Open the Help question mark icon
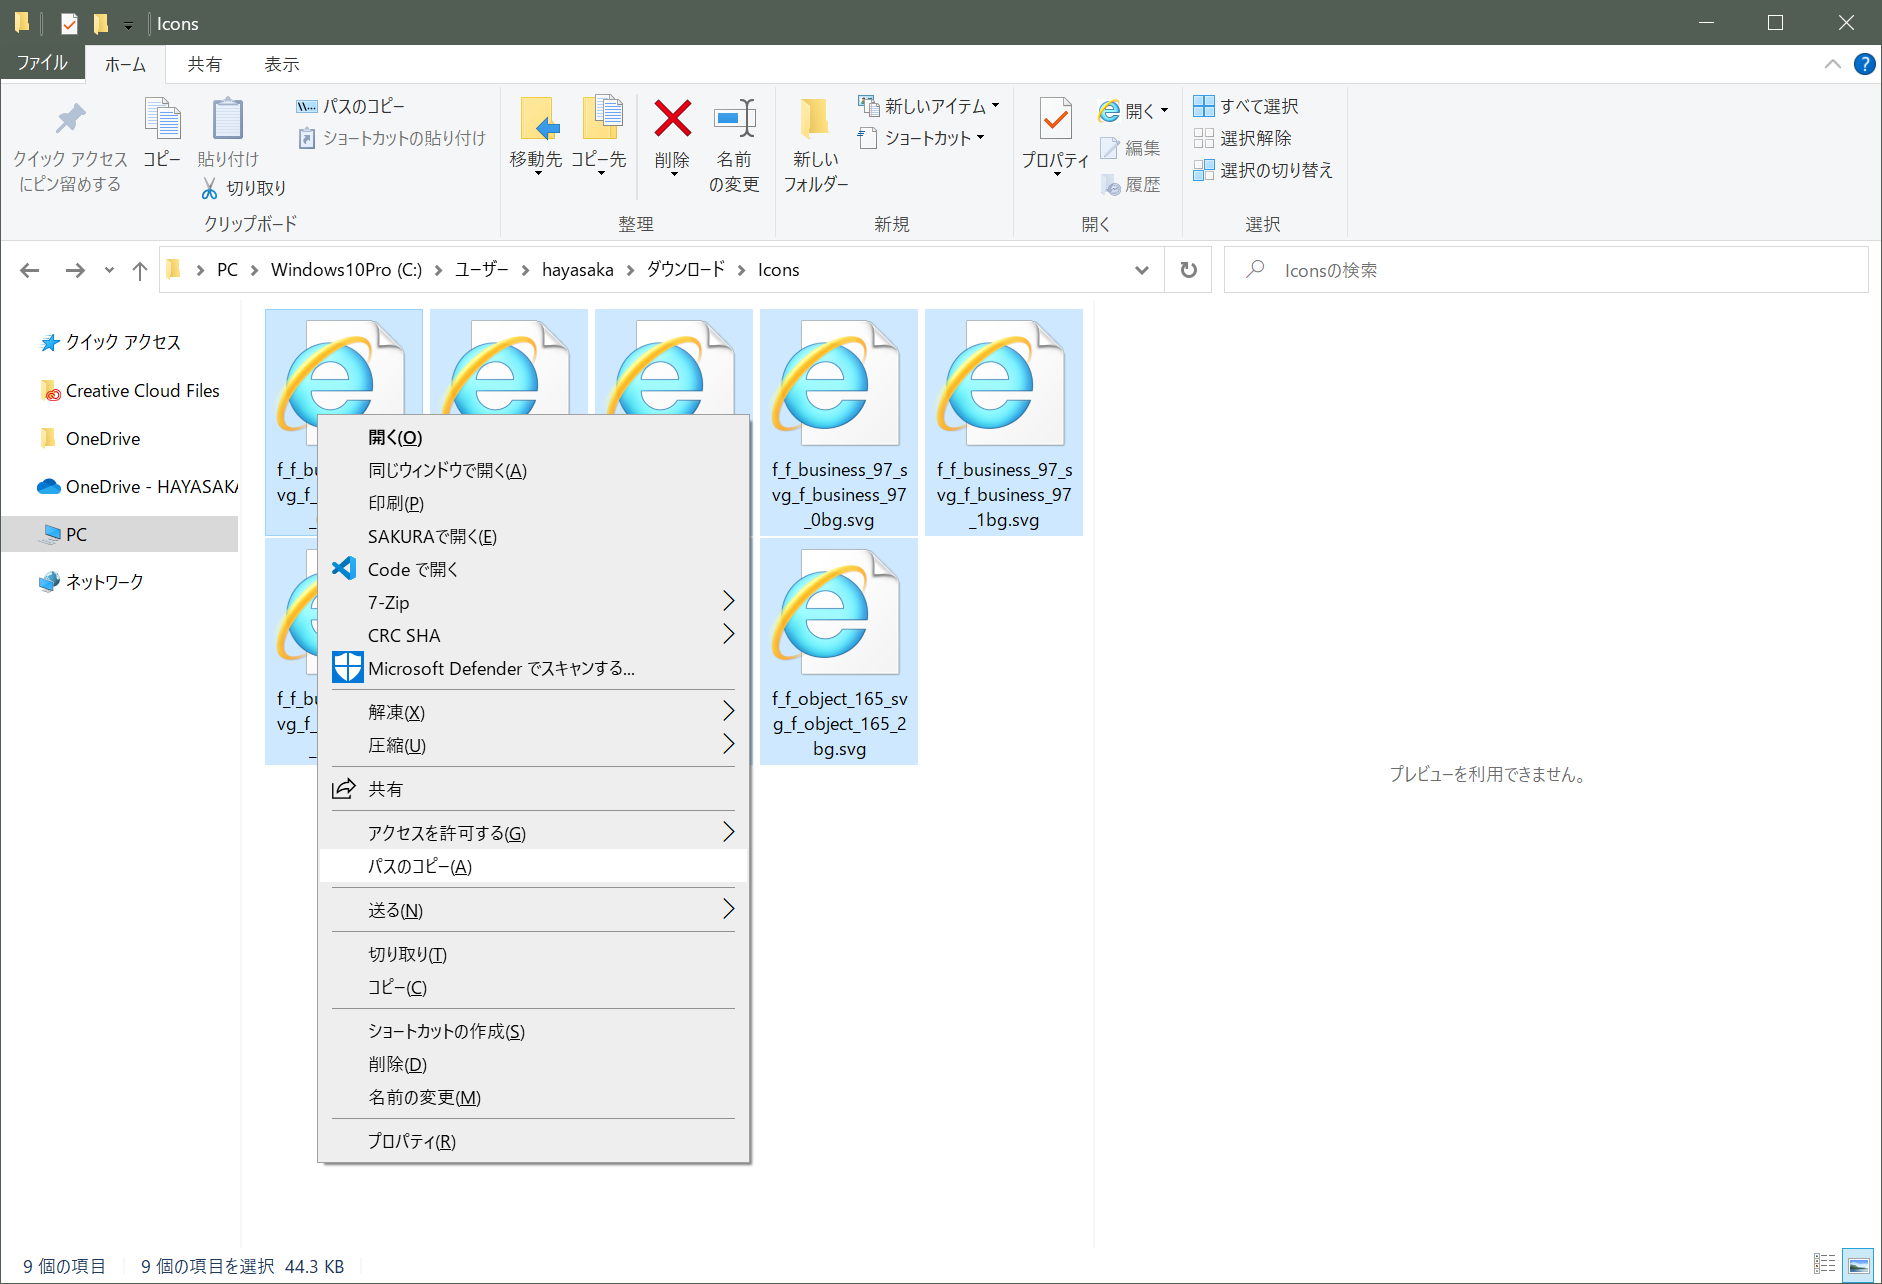Image resolution: width=1882 pixels, height=1284 pixels. (x=1864, y=64)
